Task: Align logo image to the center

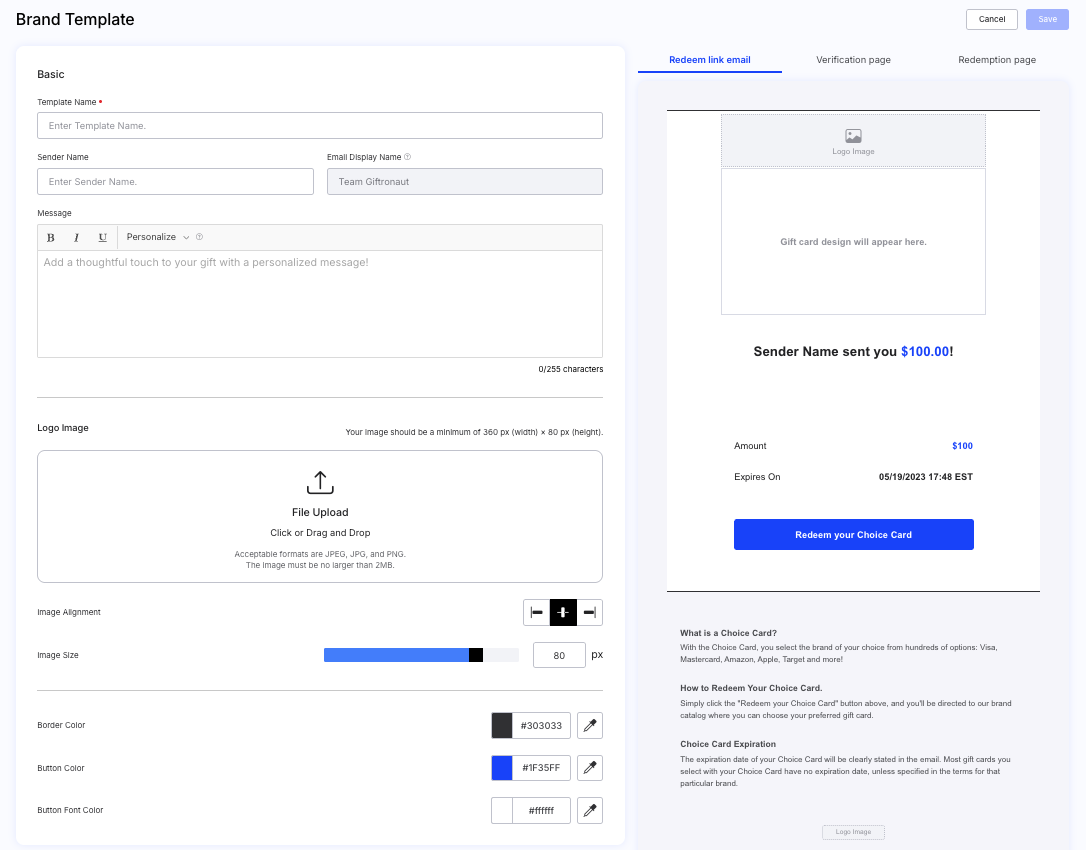Action: (563, 612)
